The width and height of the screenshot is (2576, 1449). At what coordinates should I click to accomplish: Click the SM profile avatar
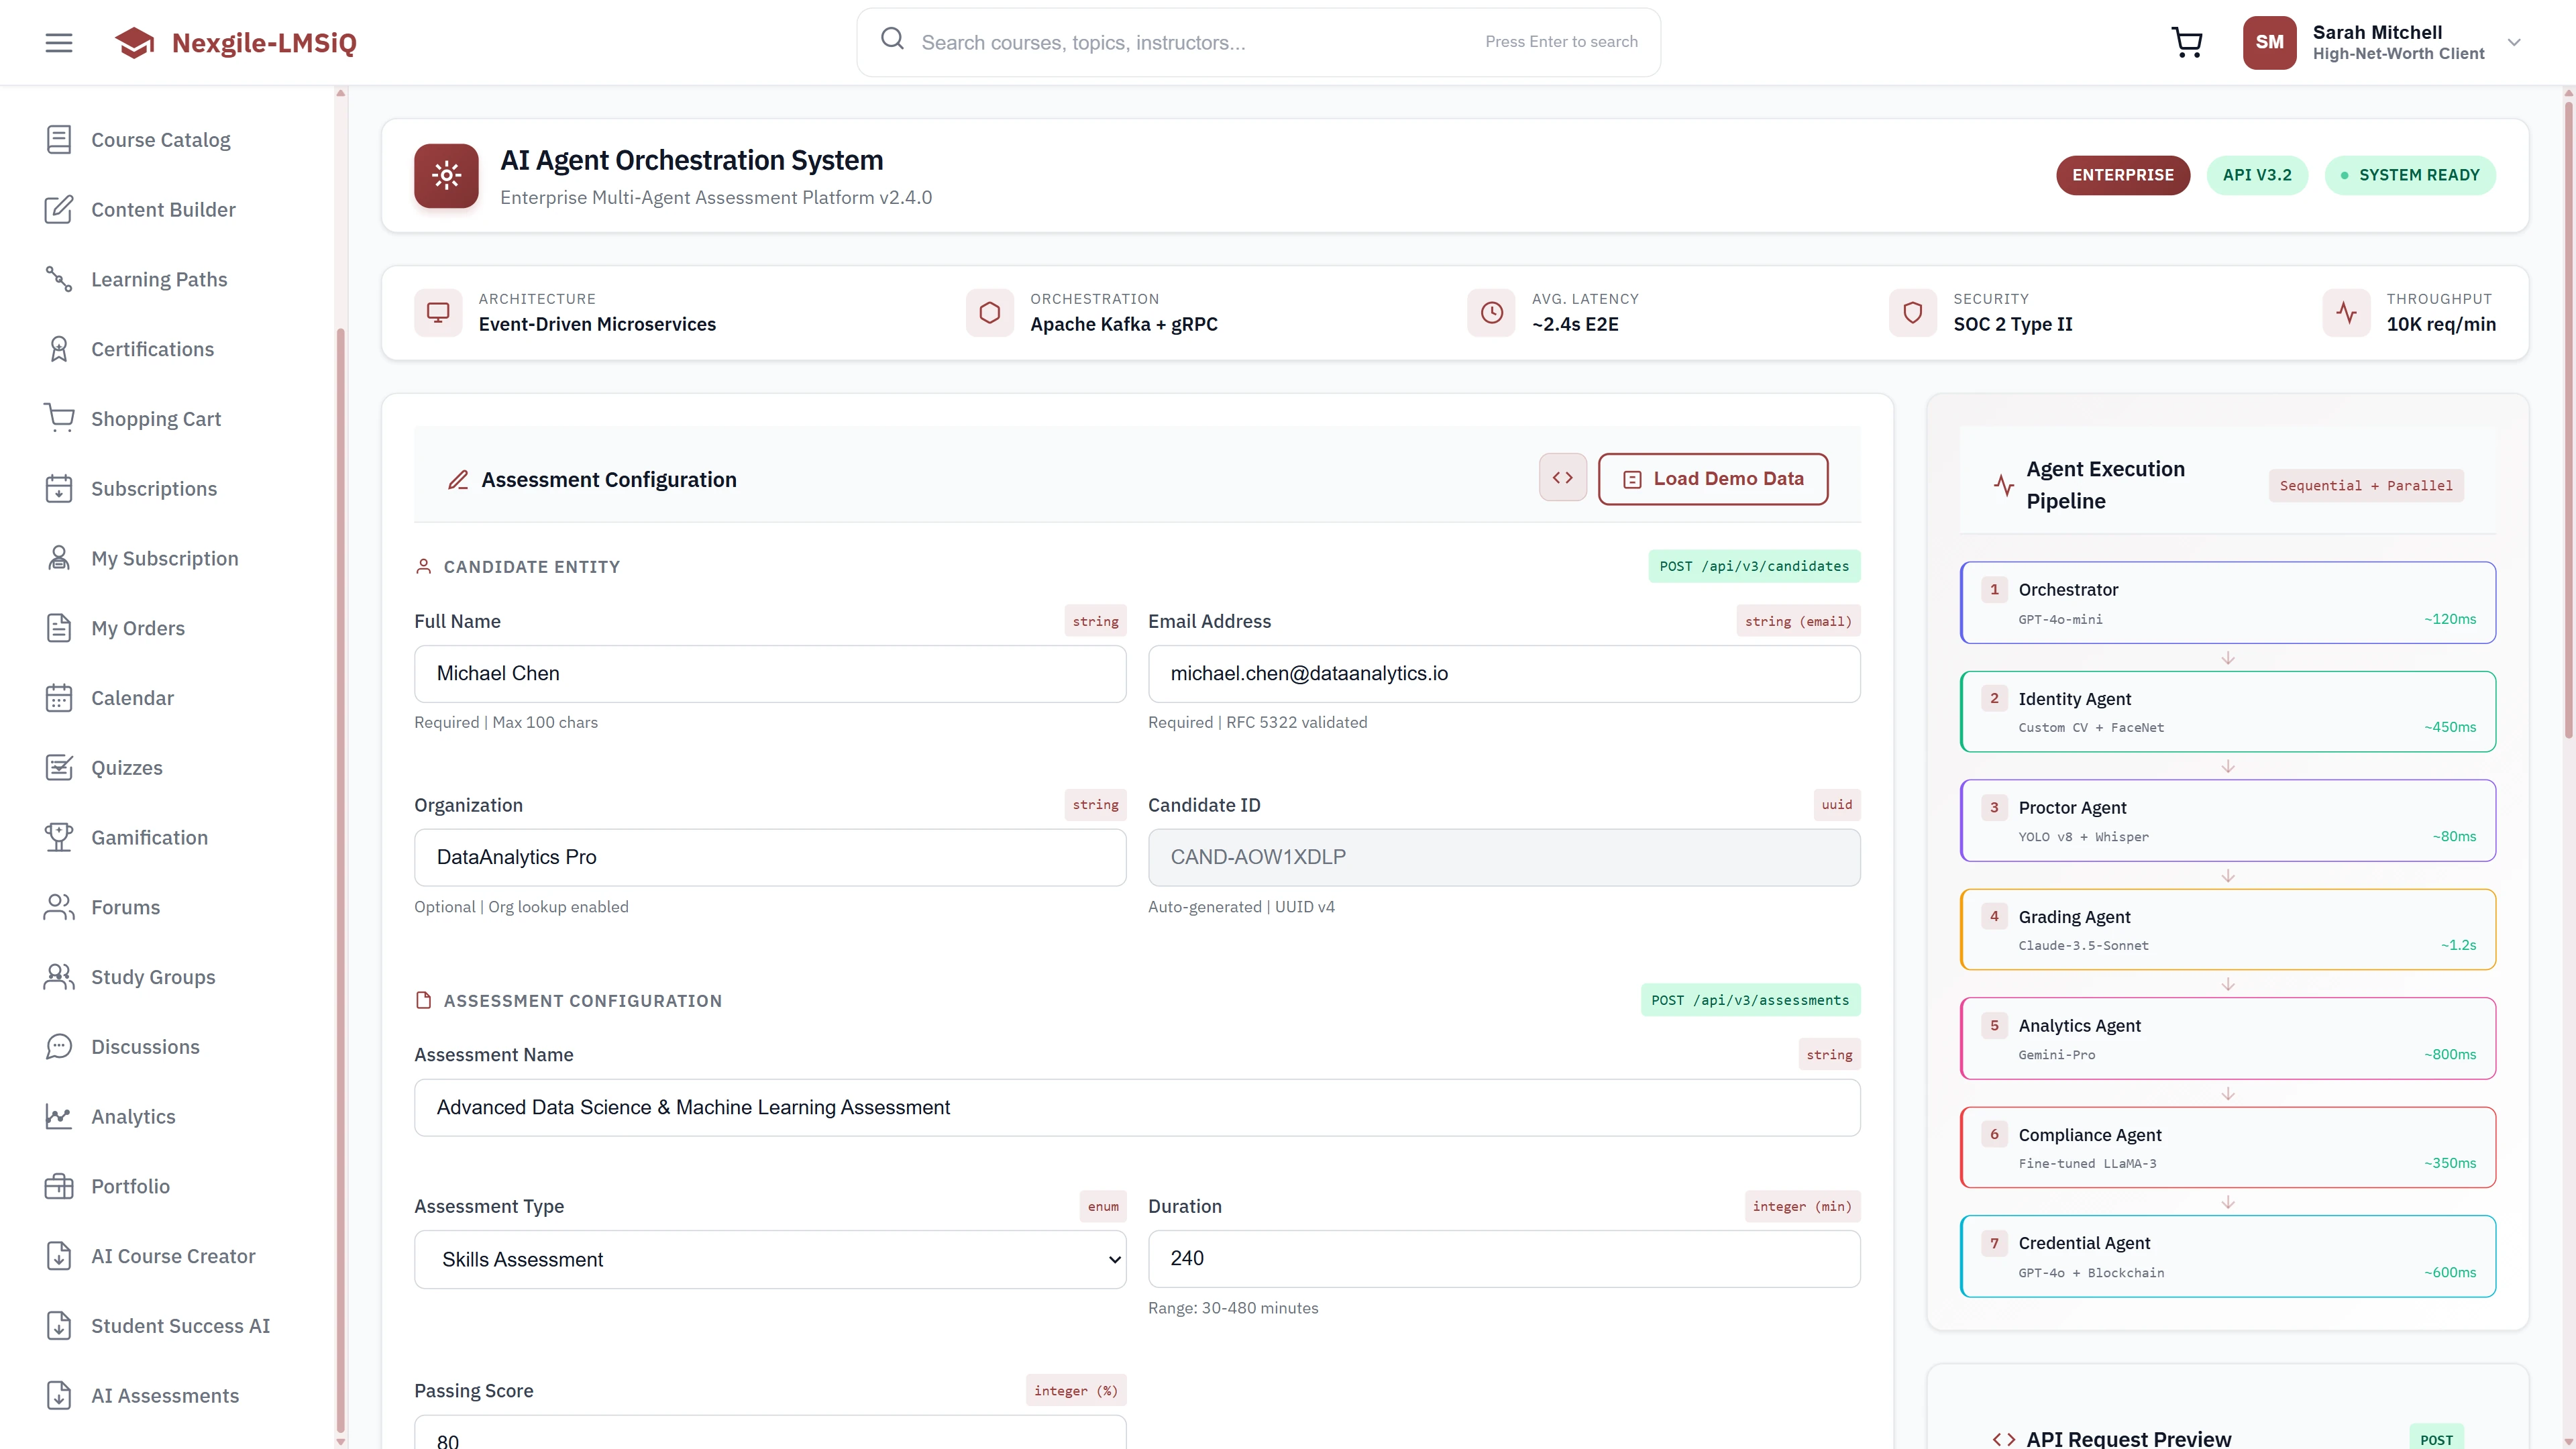click(2269, 42)
